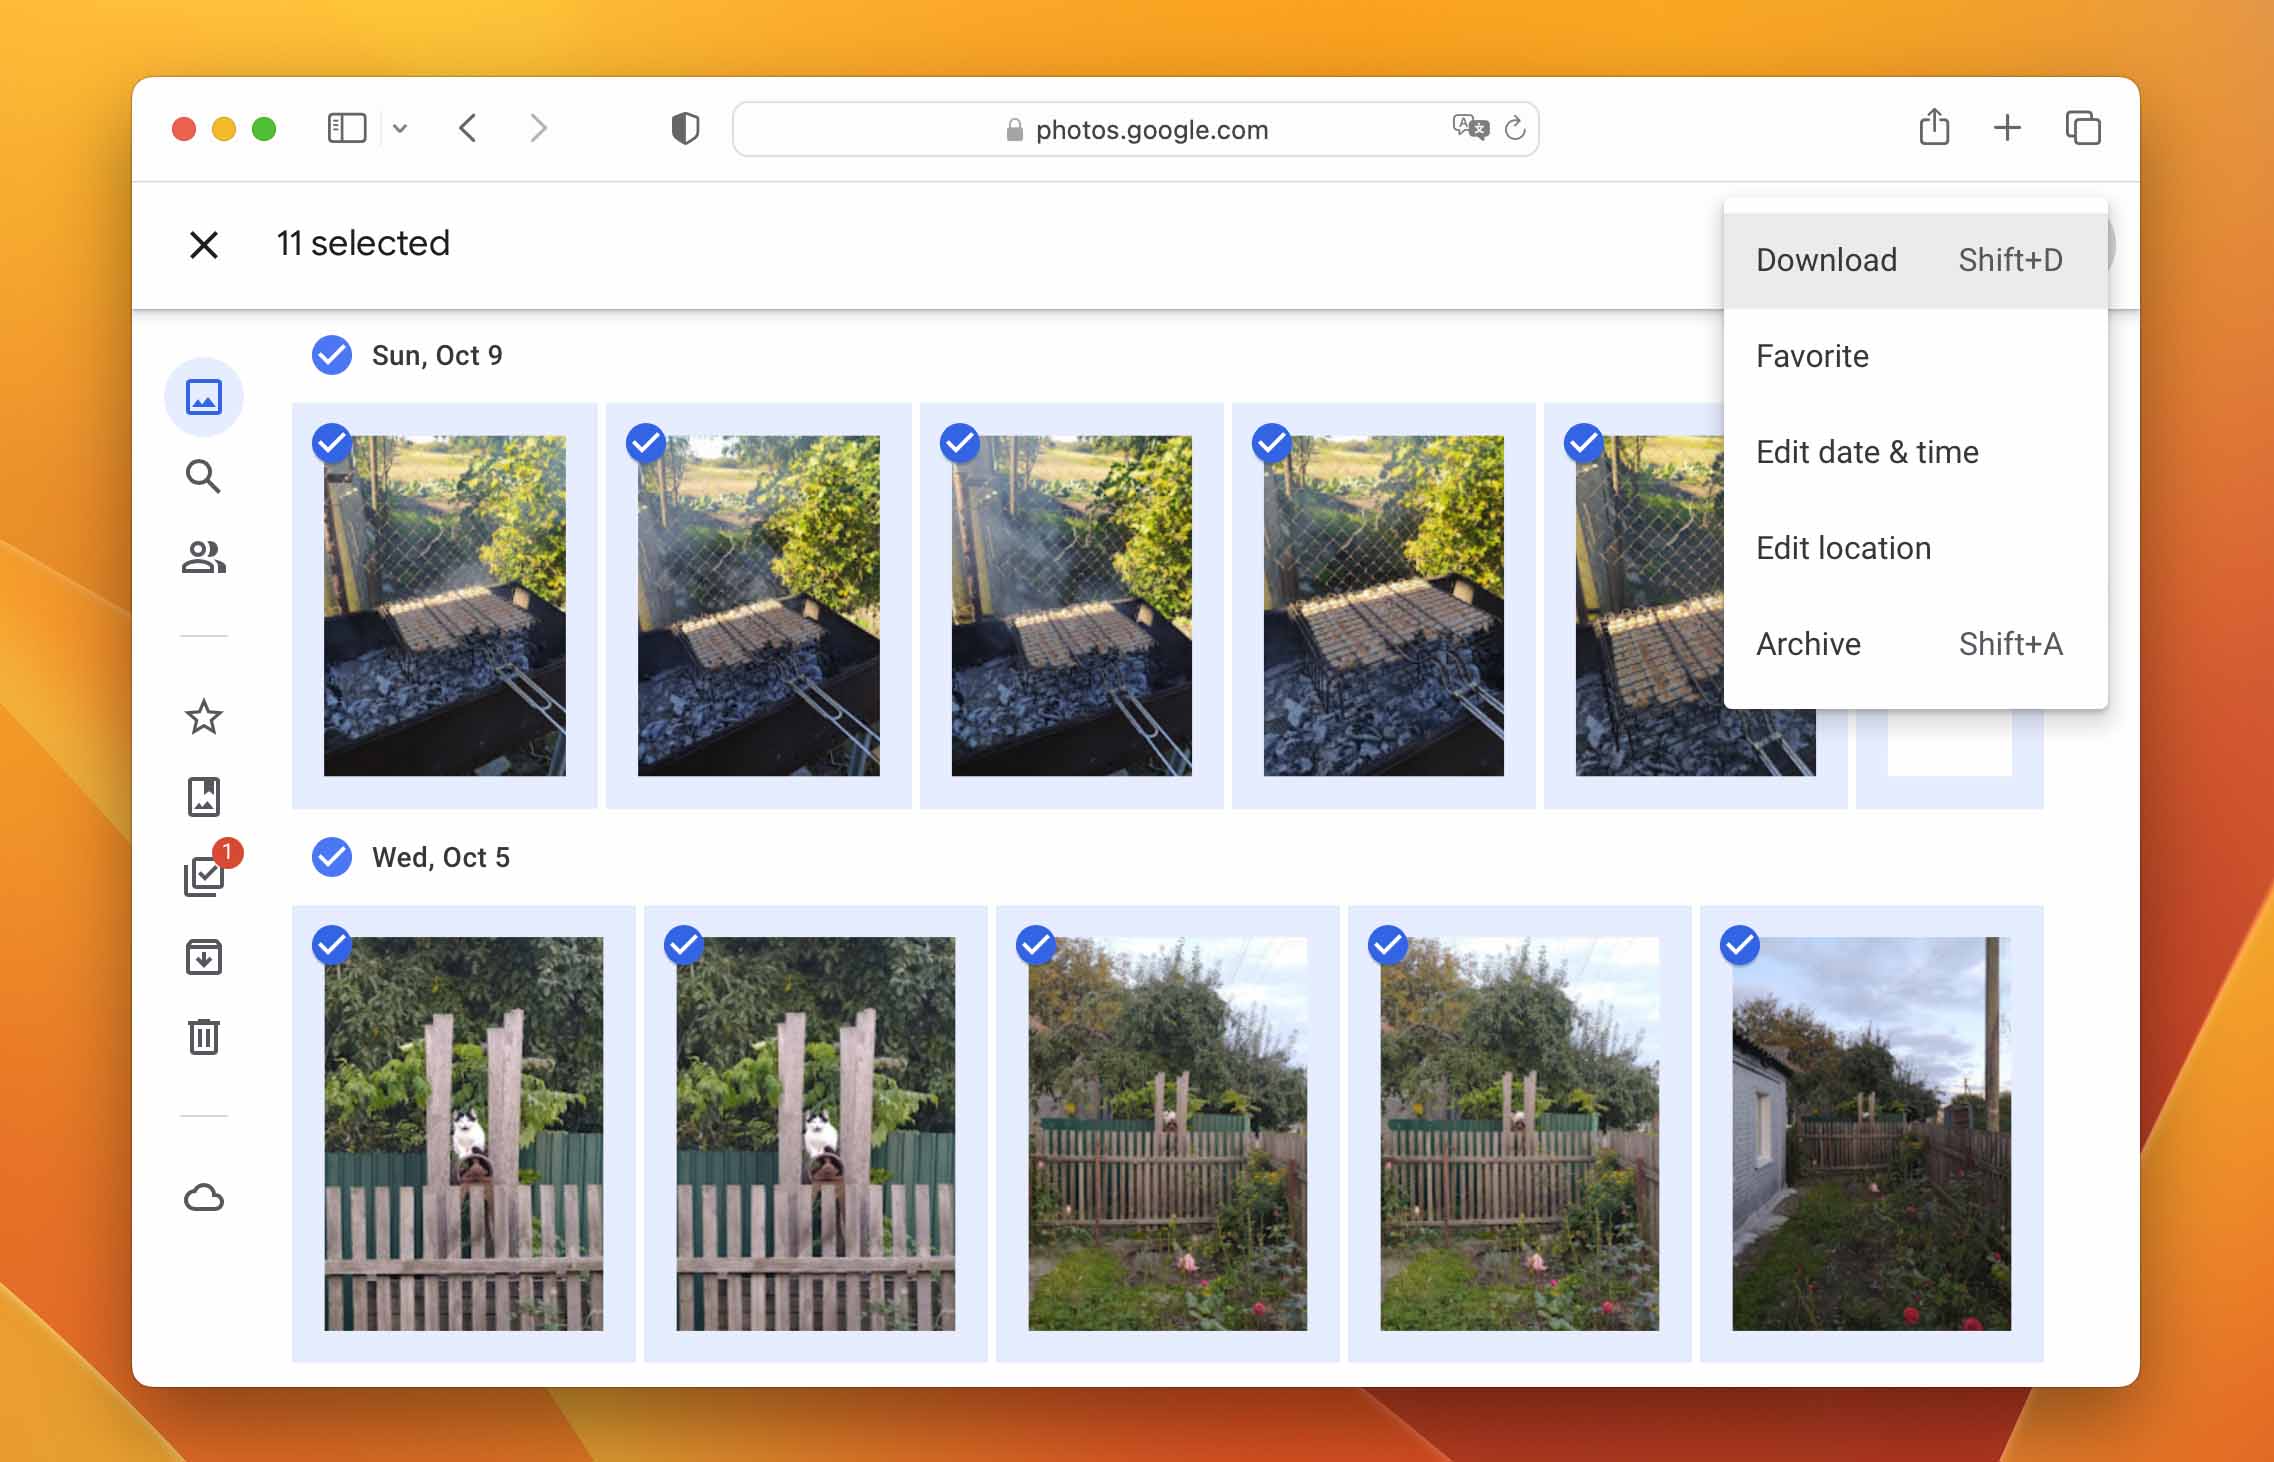Uncheck the first garden fence photo

pyautogui.click(x=1036, y=944)
